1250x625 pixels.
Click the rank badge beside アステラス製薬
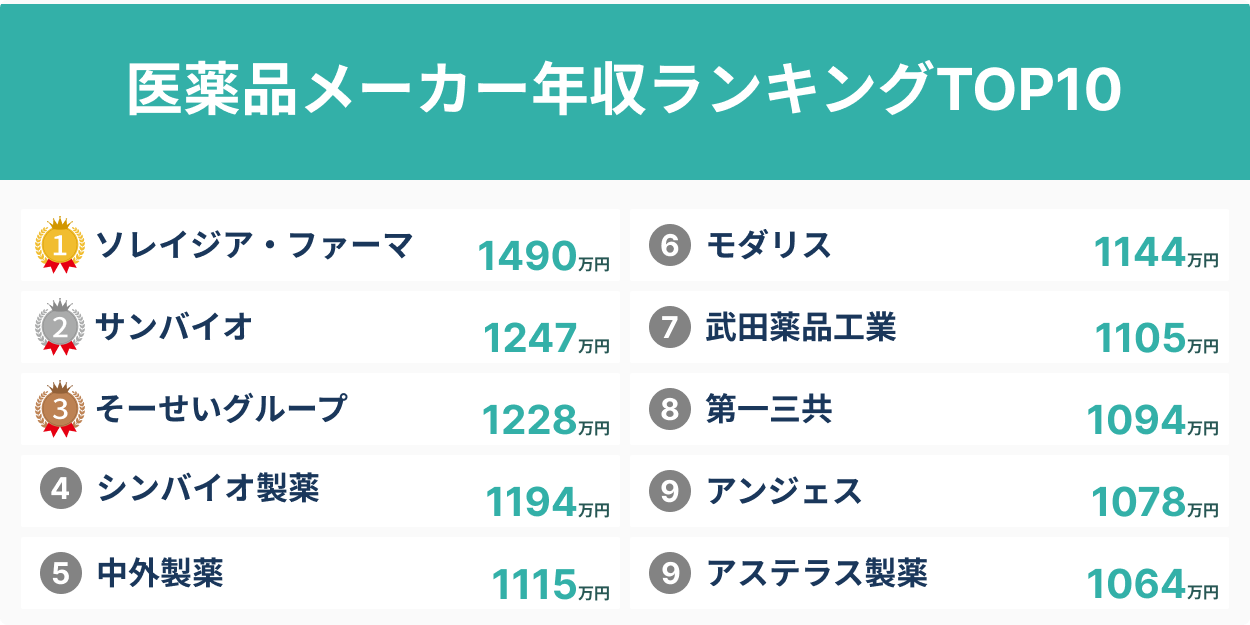point(670,573)
